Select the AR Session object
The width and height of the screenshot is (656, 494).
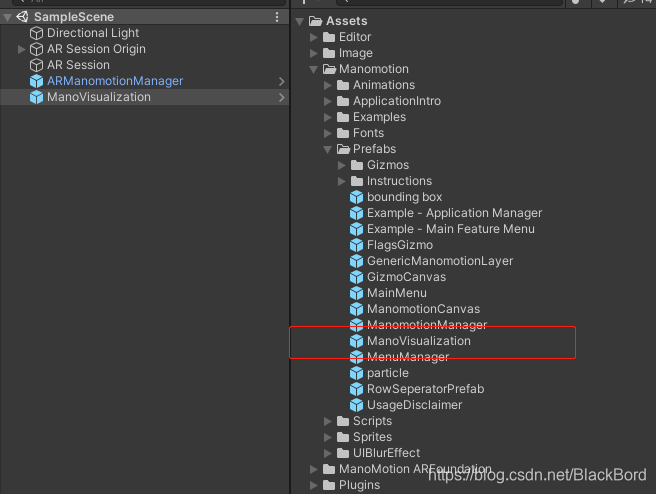point(144,65)
